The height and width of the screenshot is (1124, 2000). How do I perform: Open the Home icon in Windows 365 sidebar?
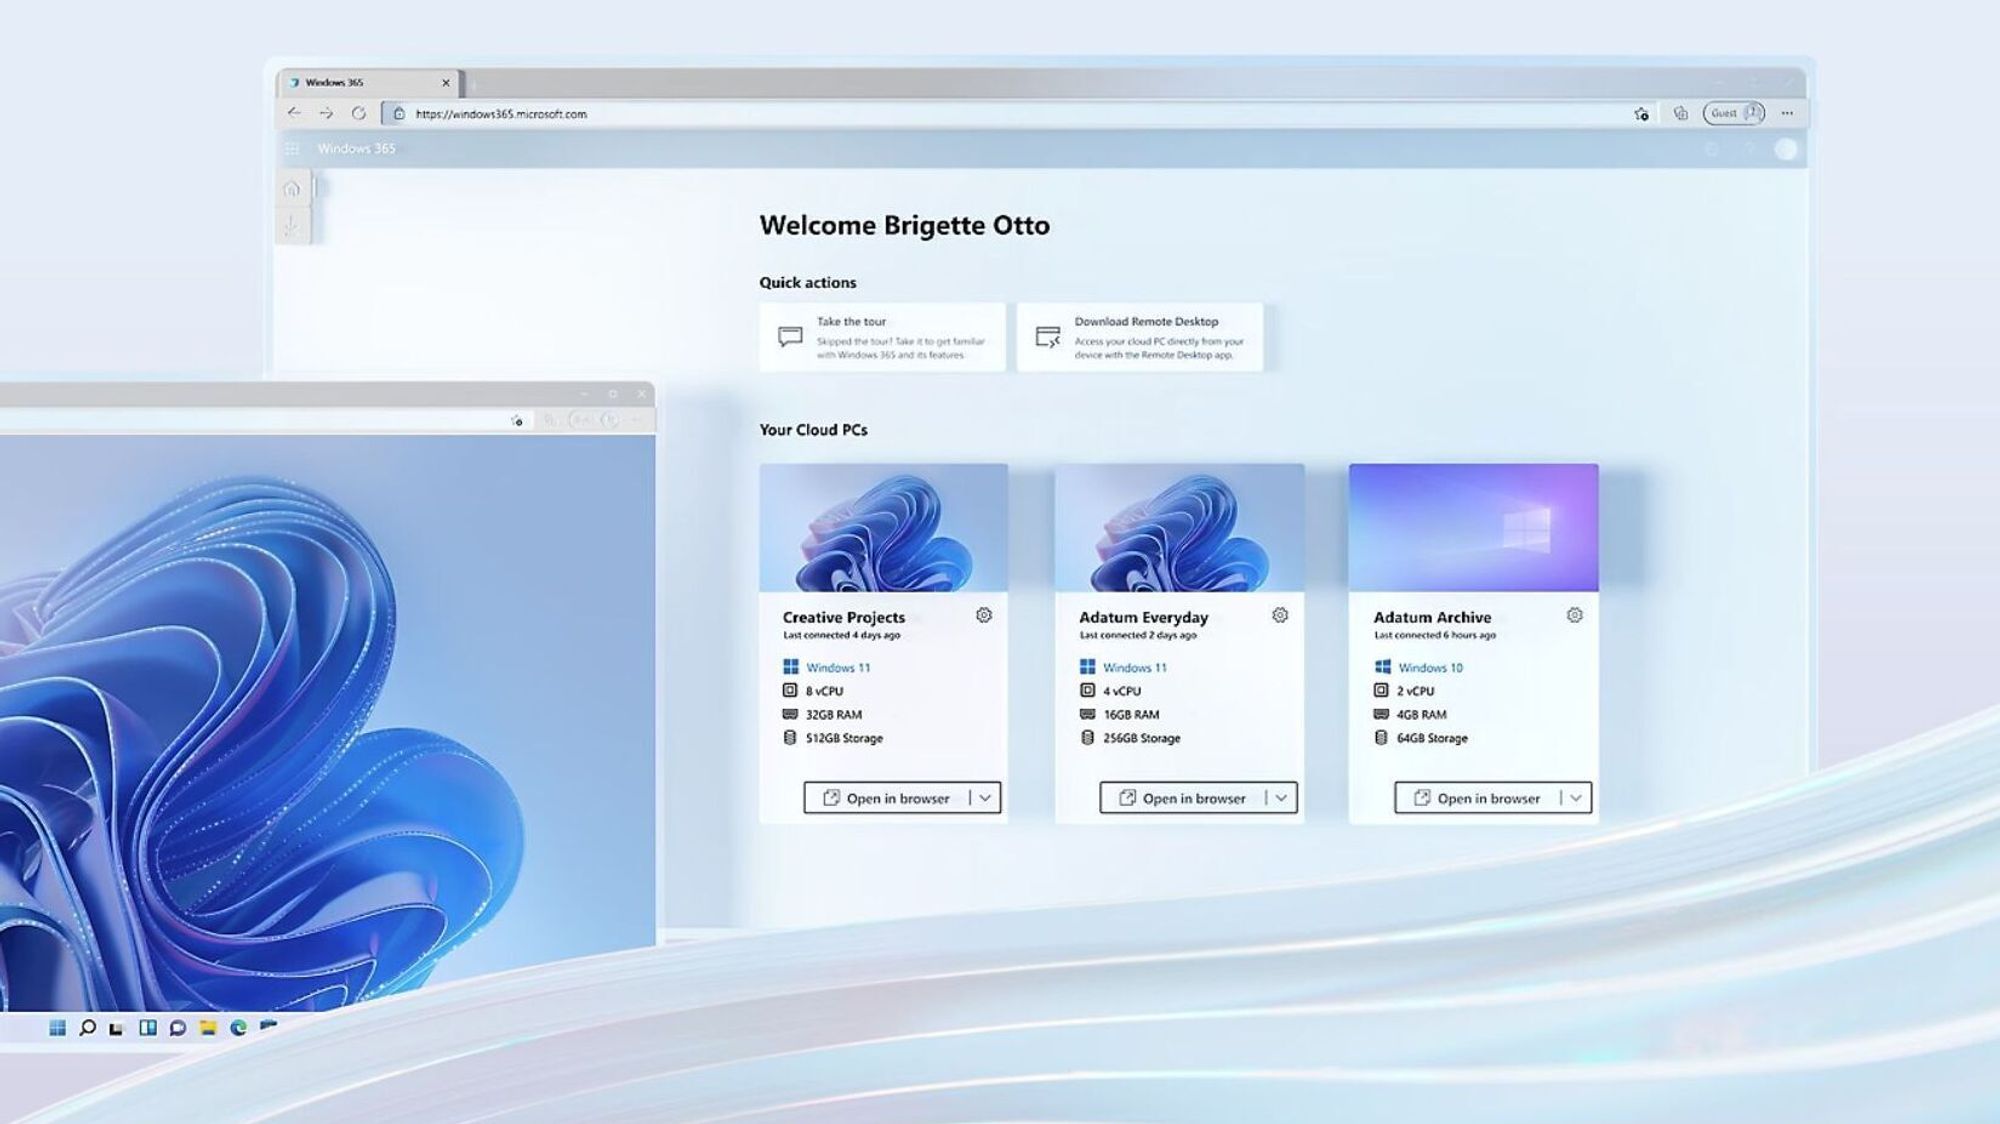click(292, 189)
